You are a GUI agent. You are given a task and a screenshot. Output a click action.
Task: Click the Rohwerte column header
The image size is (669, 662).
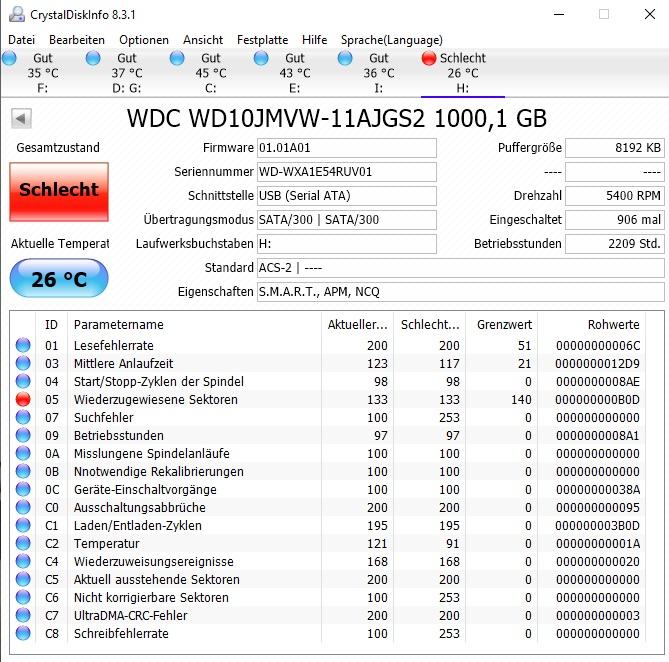pos(591,325)
